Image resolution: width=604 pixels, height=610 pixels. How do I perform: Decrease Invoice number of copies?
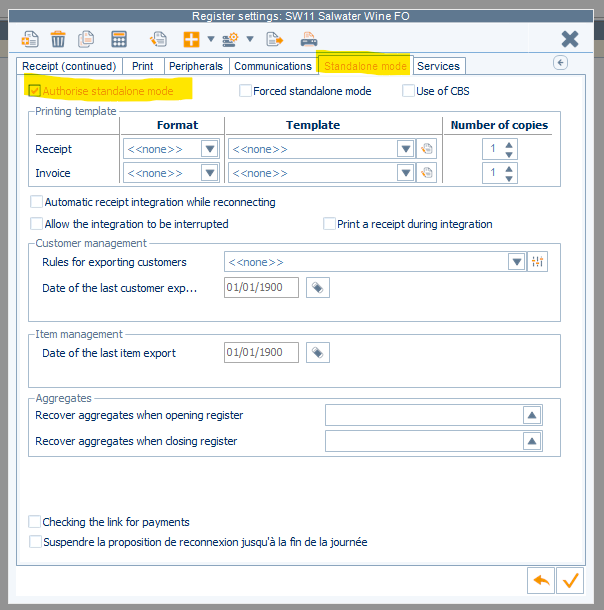pos(509,179)
